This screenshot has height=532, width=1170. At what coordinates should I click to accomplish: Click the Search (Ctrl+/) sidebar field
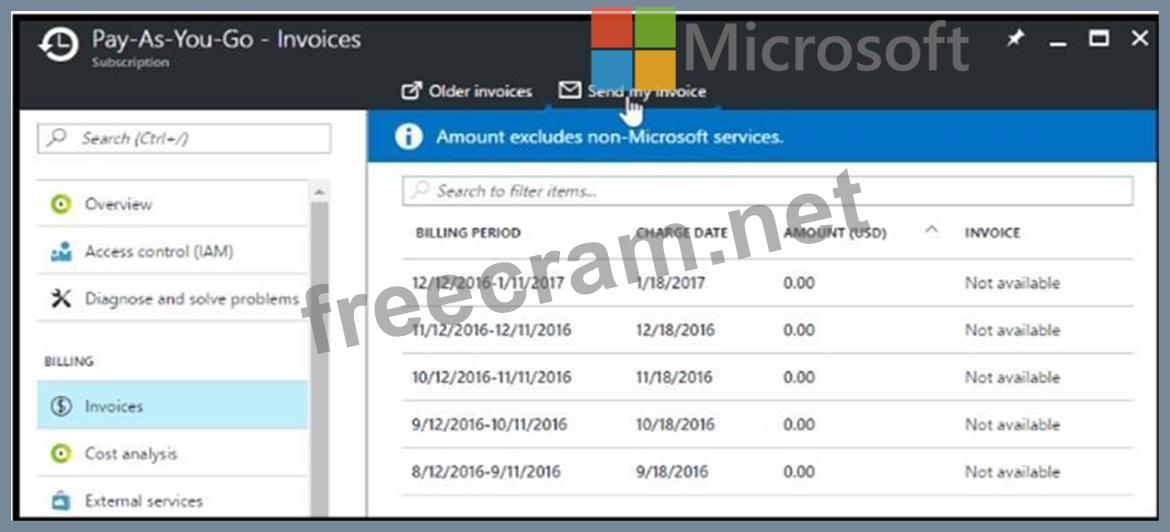point(184,139)
